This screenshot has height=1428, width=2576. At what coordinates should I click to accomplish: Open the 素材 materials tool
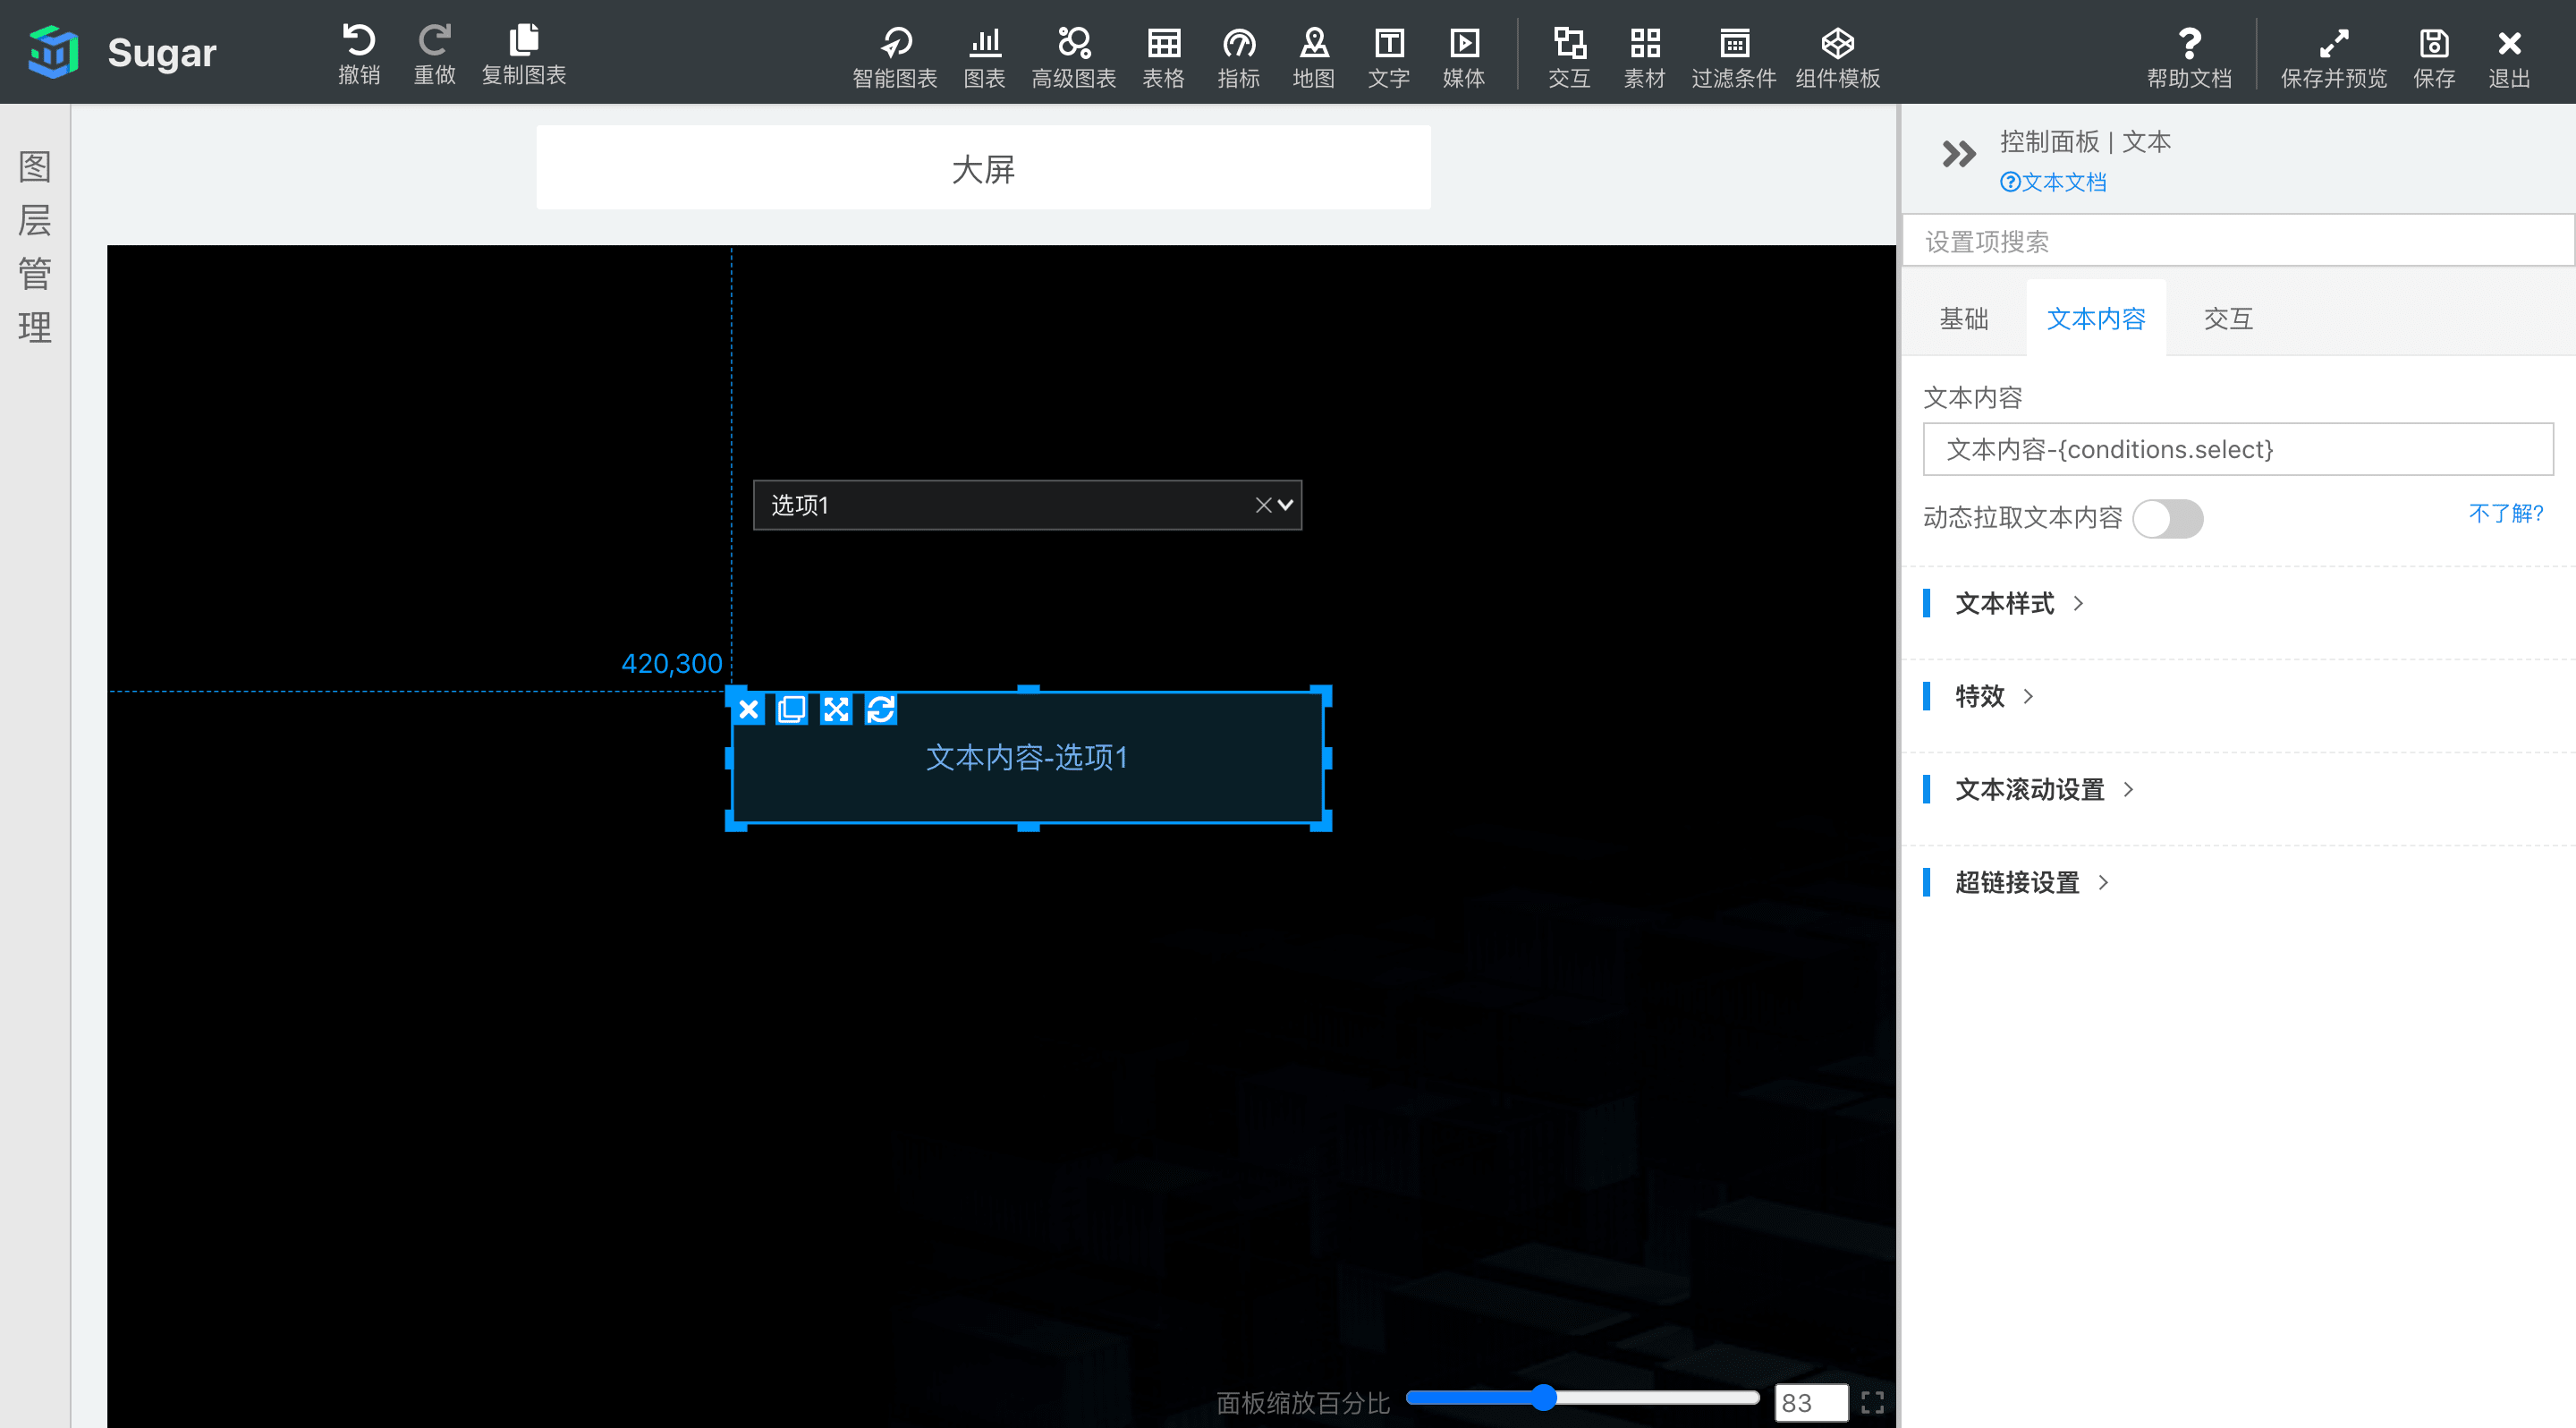click(1644, 57)
